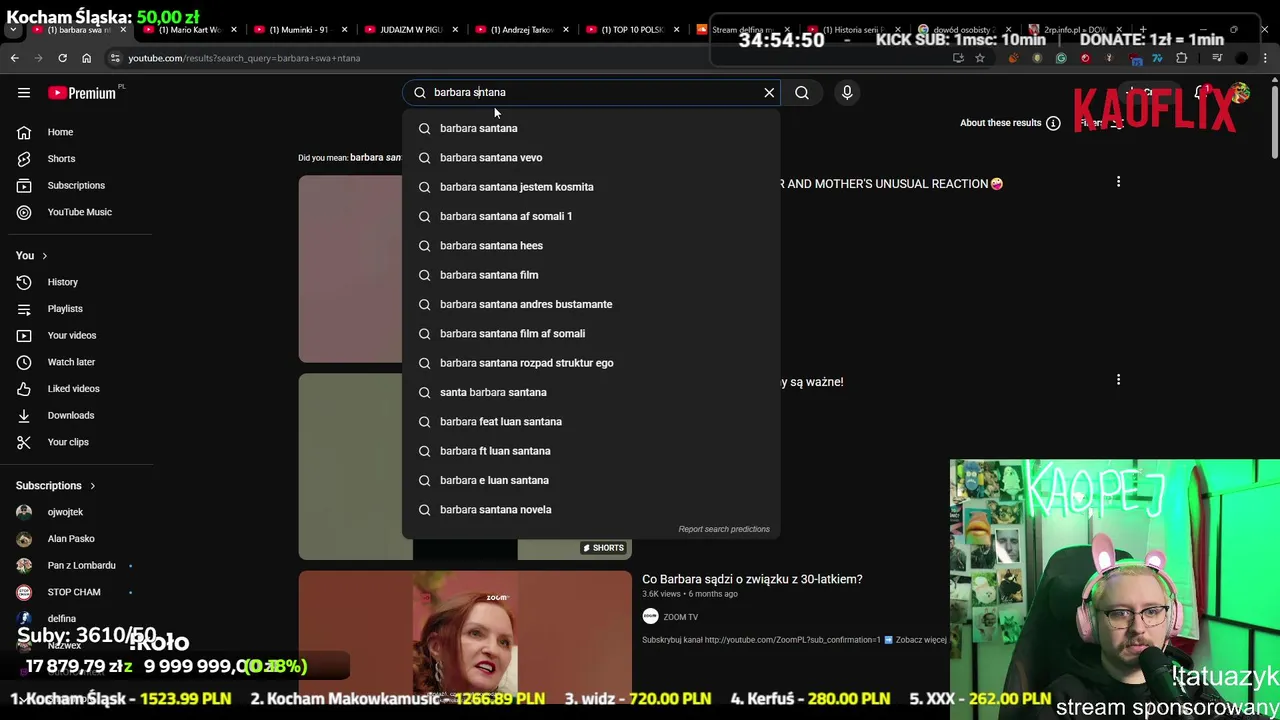The height and width of the screenshot is (720, 1280).
Task: Click the browser home button
Action: click(86, 58)
